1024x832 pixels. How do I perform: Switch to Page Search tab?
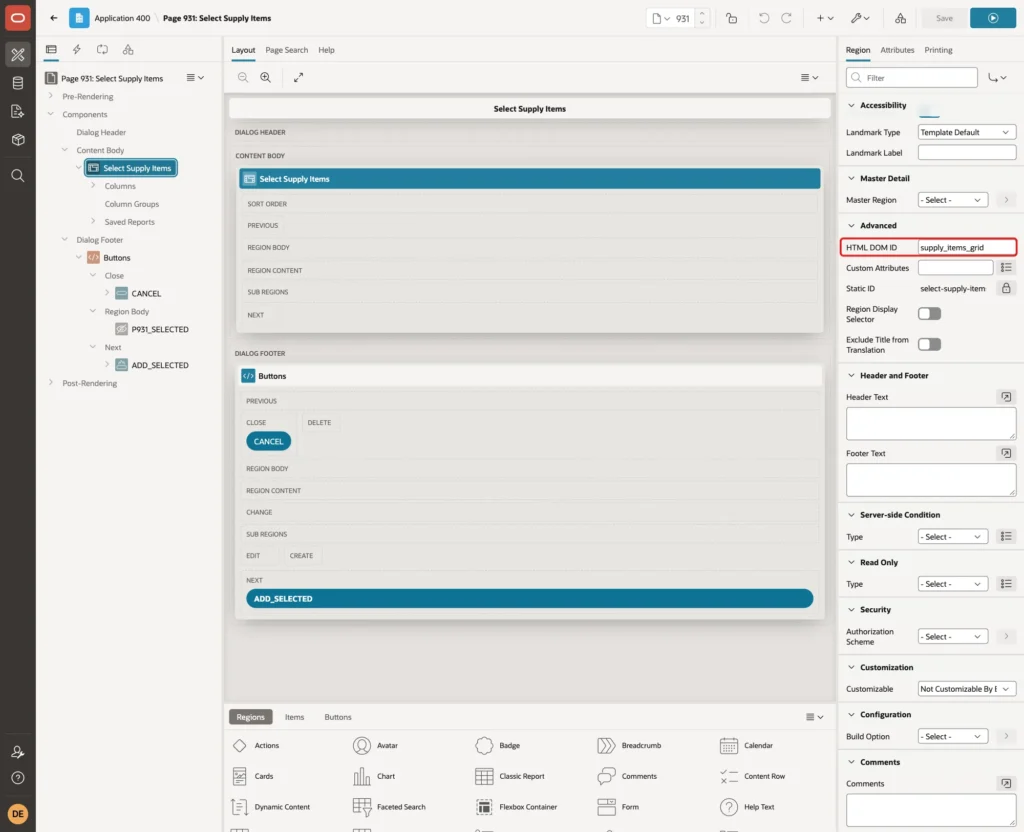click(286, 50)
